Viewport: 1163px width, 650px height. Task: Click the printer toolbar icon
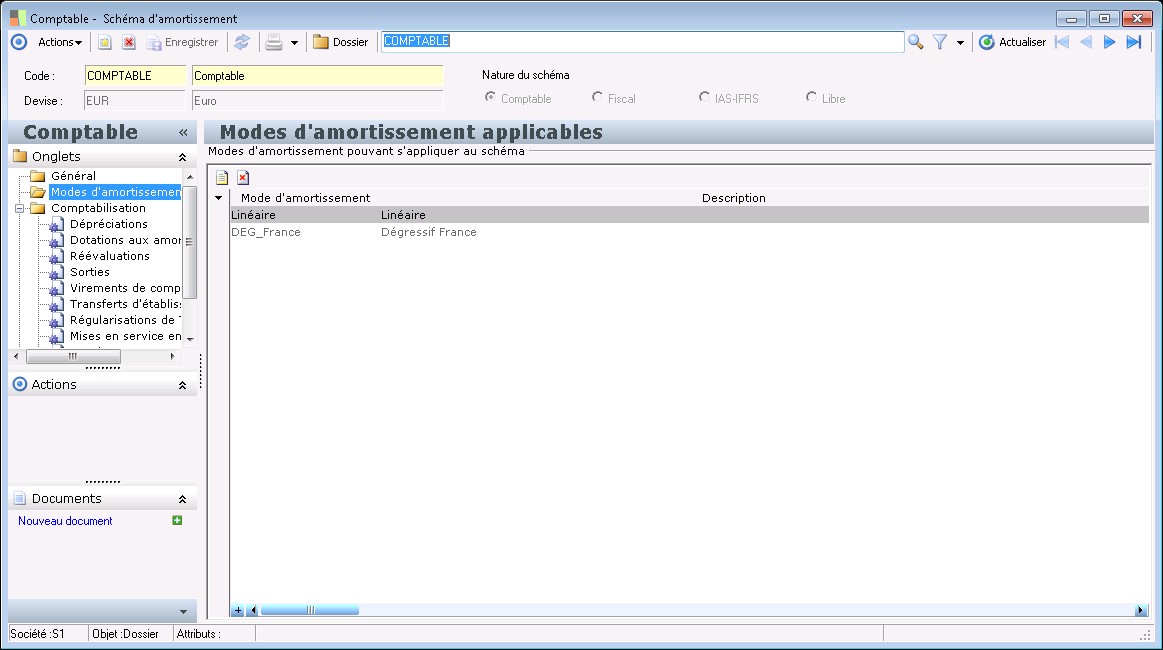pos(274,42)
